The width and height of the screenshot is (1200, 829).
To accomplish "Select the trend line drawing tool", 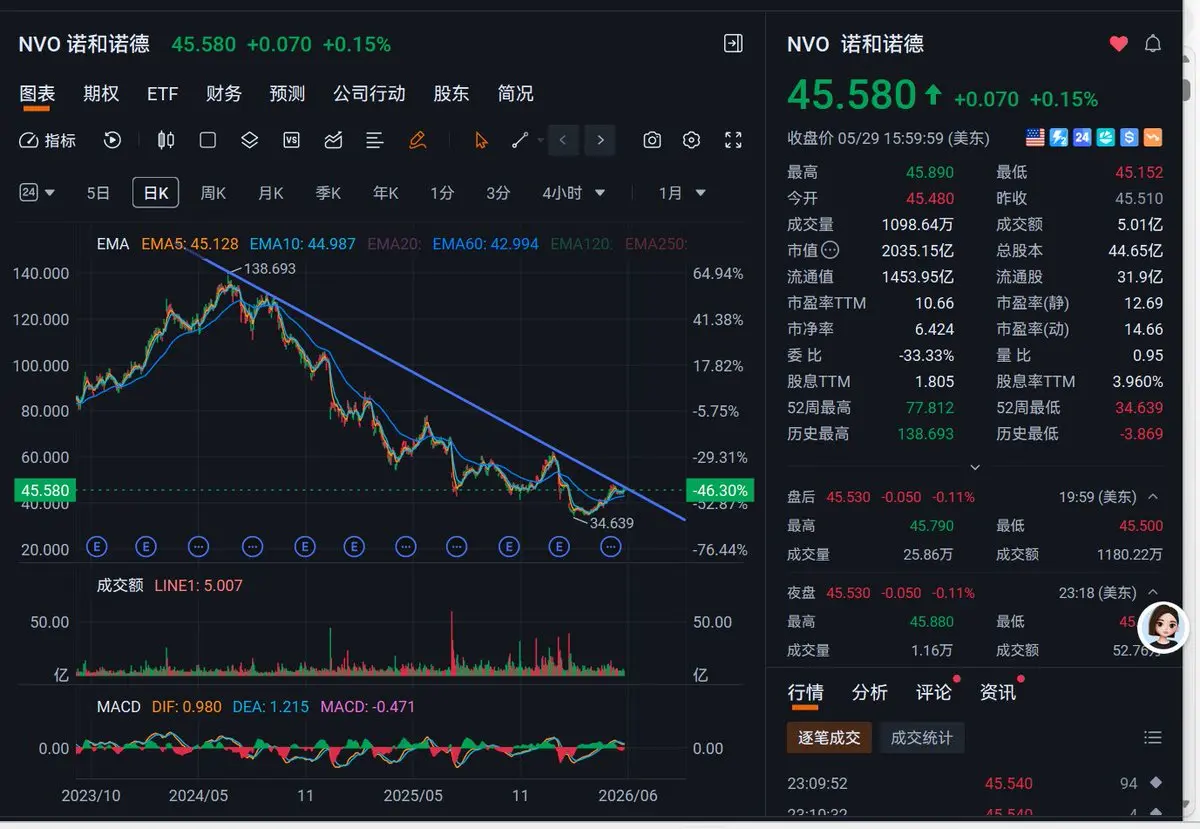I will tap(520, 140).
